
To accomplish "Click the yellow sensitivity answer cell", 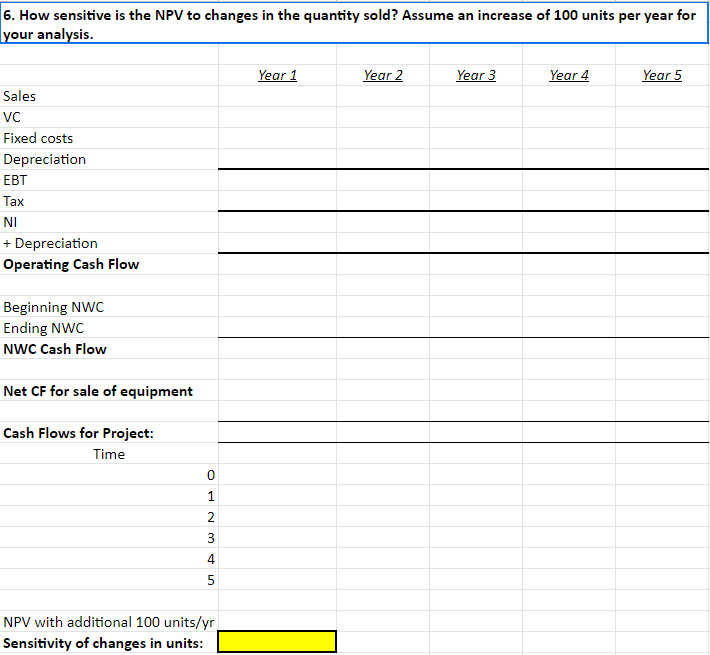I will click(277, 642).
